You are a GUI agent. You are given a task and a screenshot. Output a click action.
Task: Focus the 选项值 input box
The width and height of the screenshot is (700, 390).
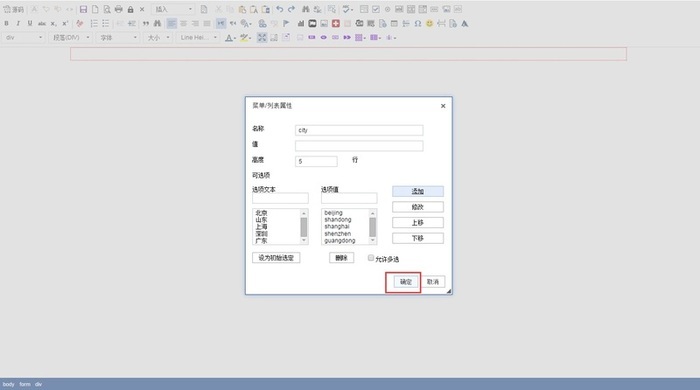[349, 198]
